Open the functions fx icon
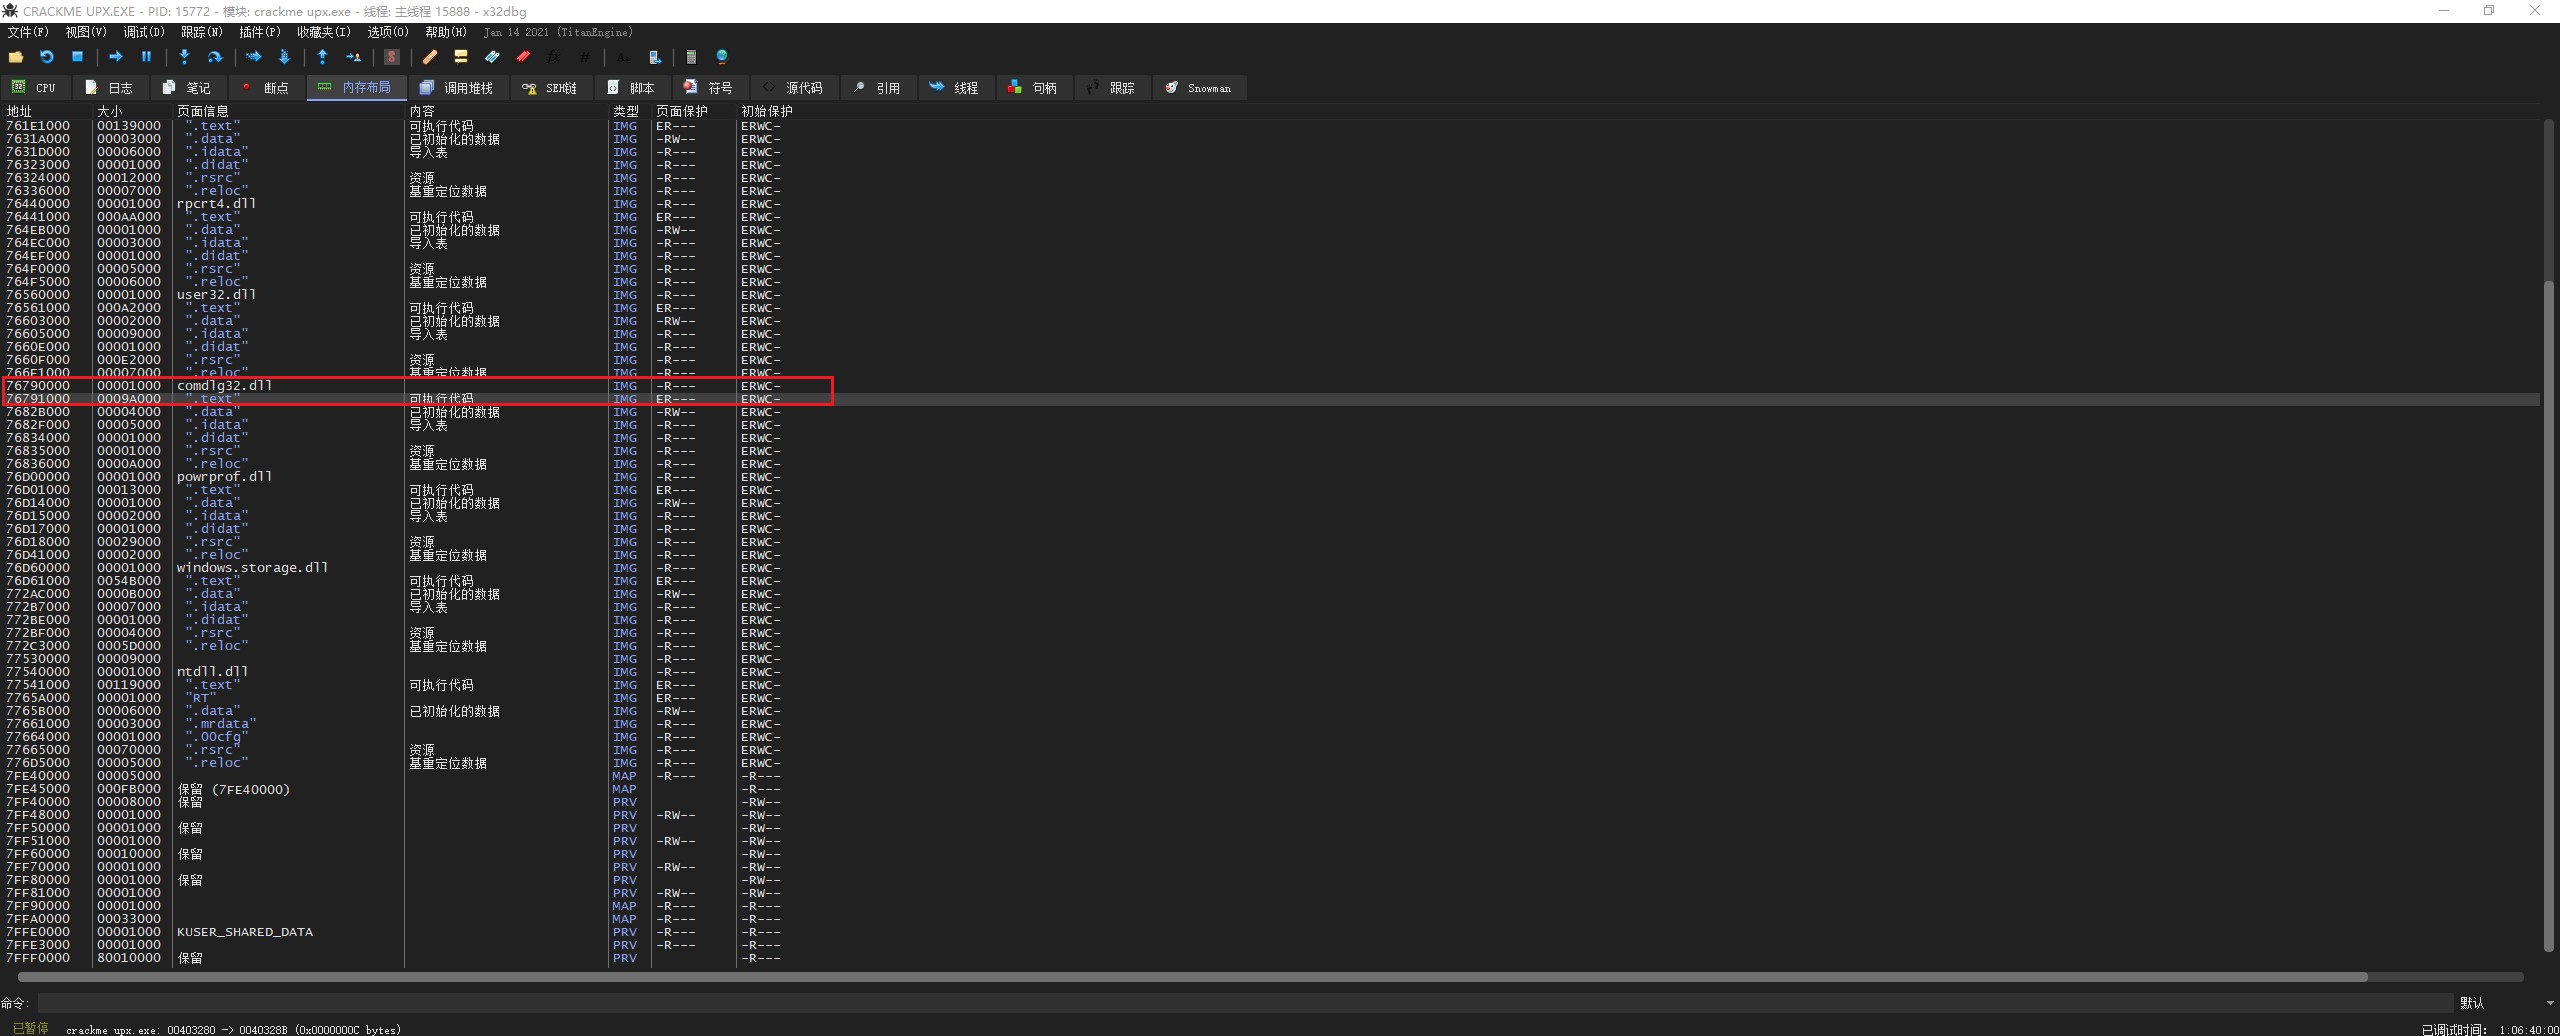This screenshot has height=1036, width=2560. [x=553, y=57]
